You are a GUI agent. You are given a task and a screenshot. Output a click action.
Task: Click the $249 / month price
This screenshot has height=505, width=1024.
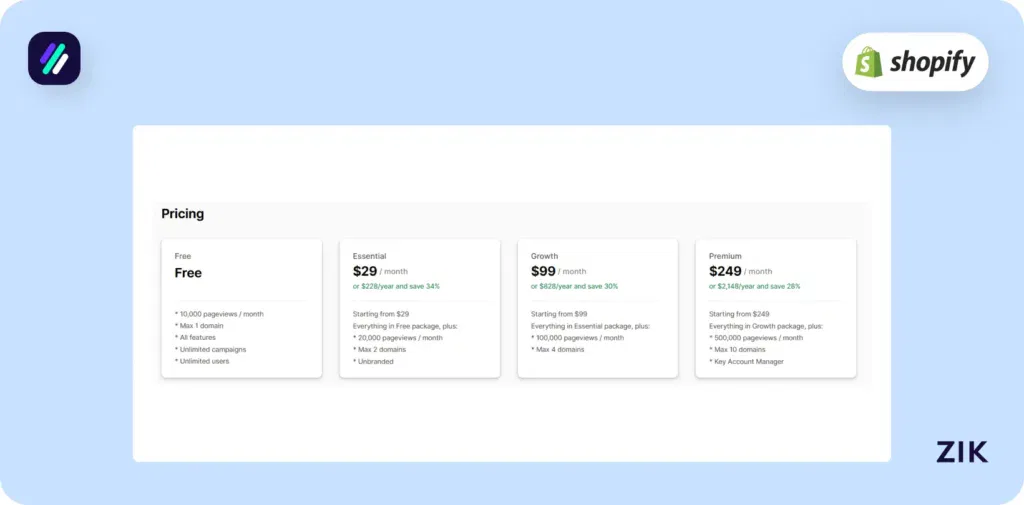tap(741, 271)
